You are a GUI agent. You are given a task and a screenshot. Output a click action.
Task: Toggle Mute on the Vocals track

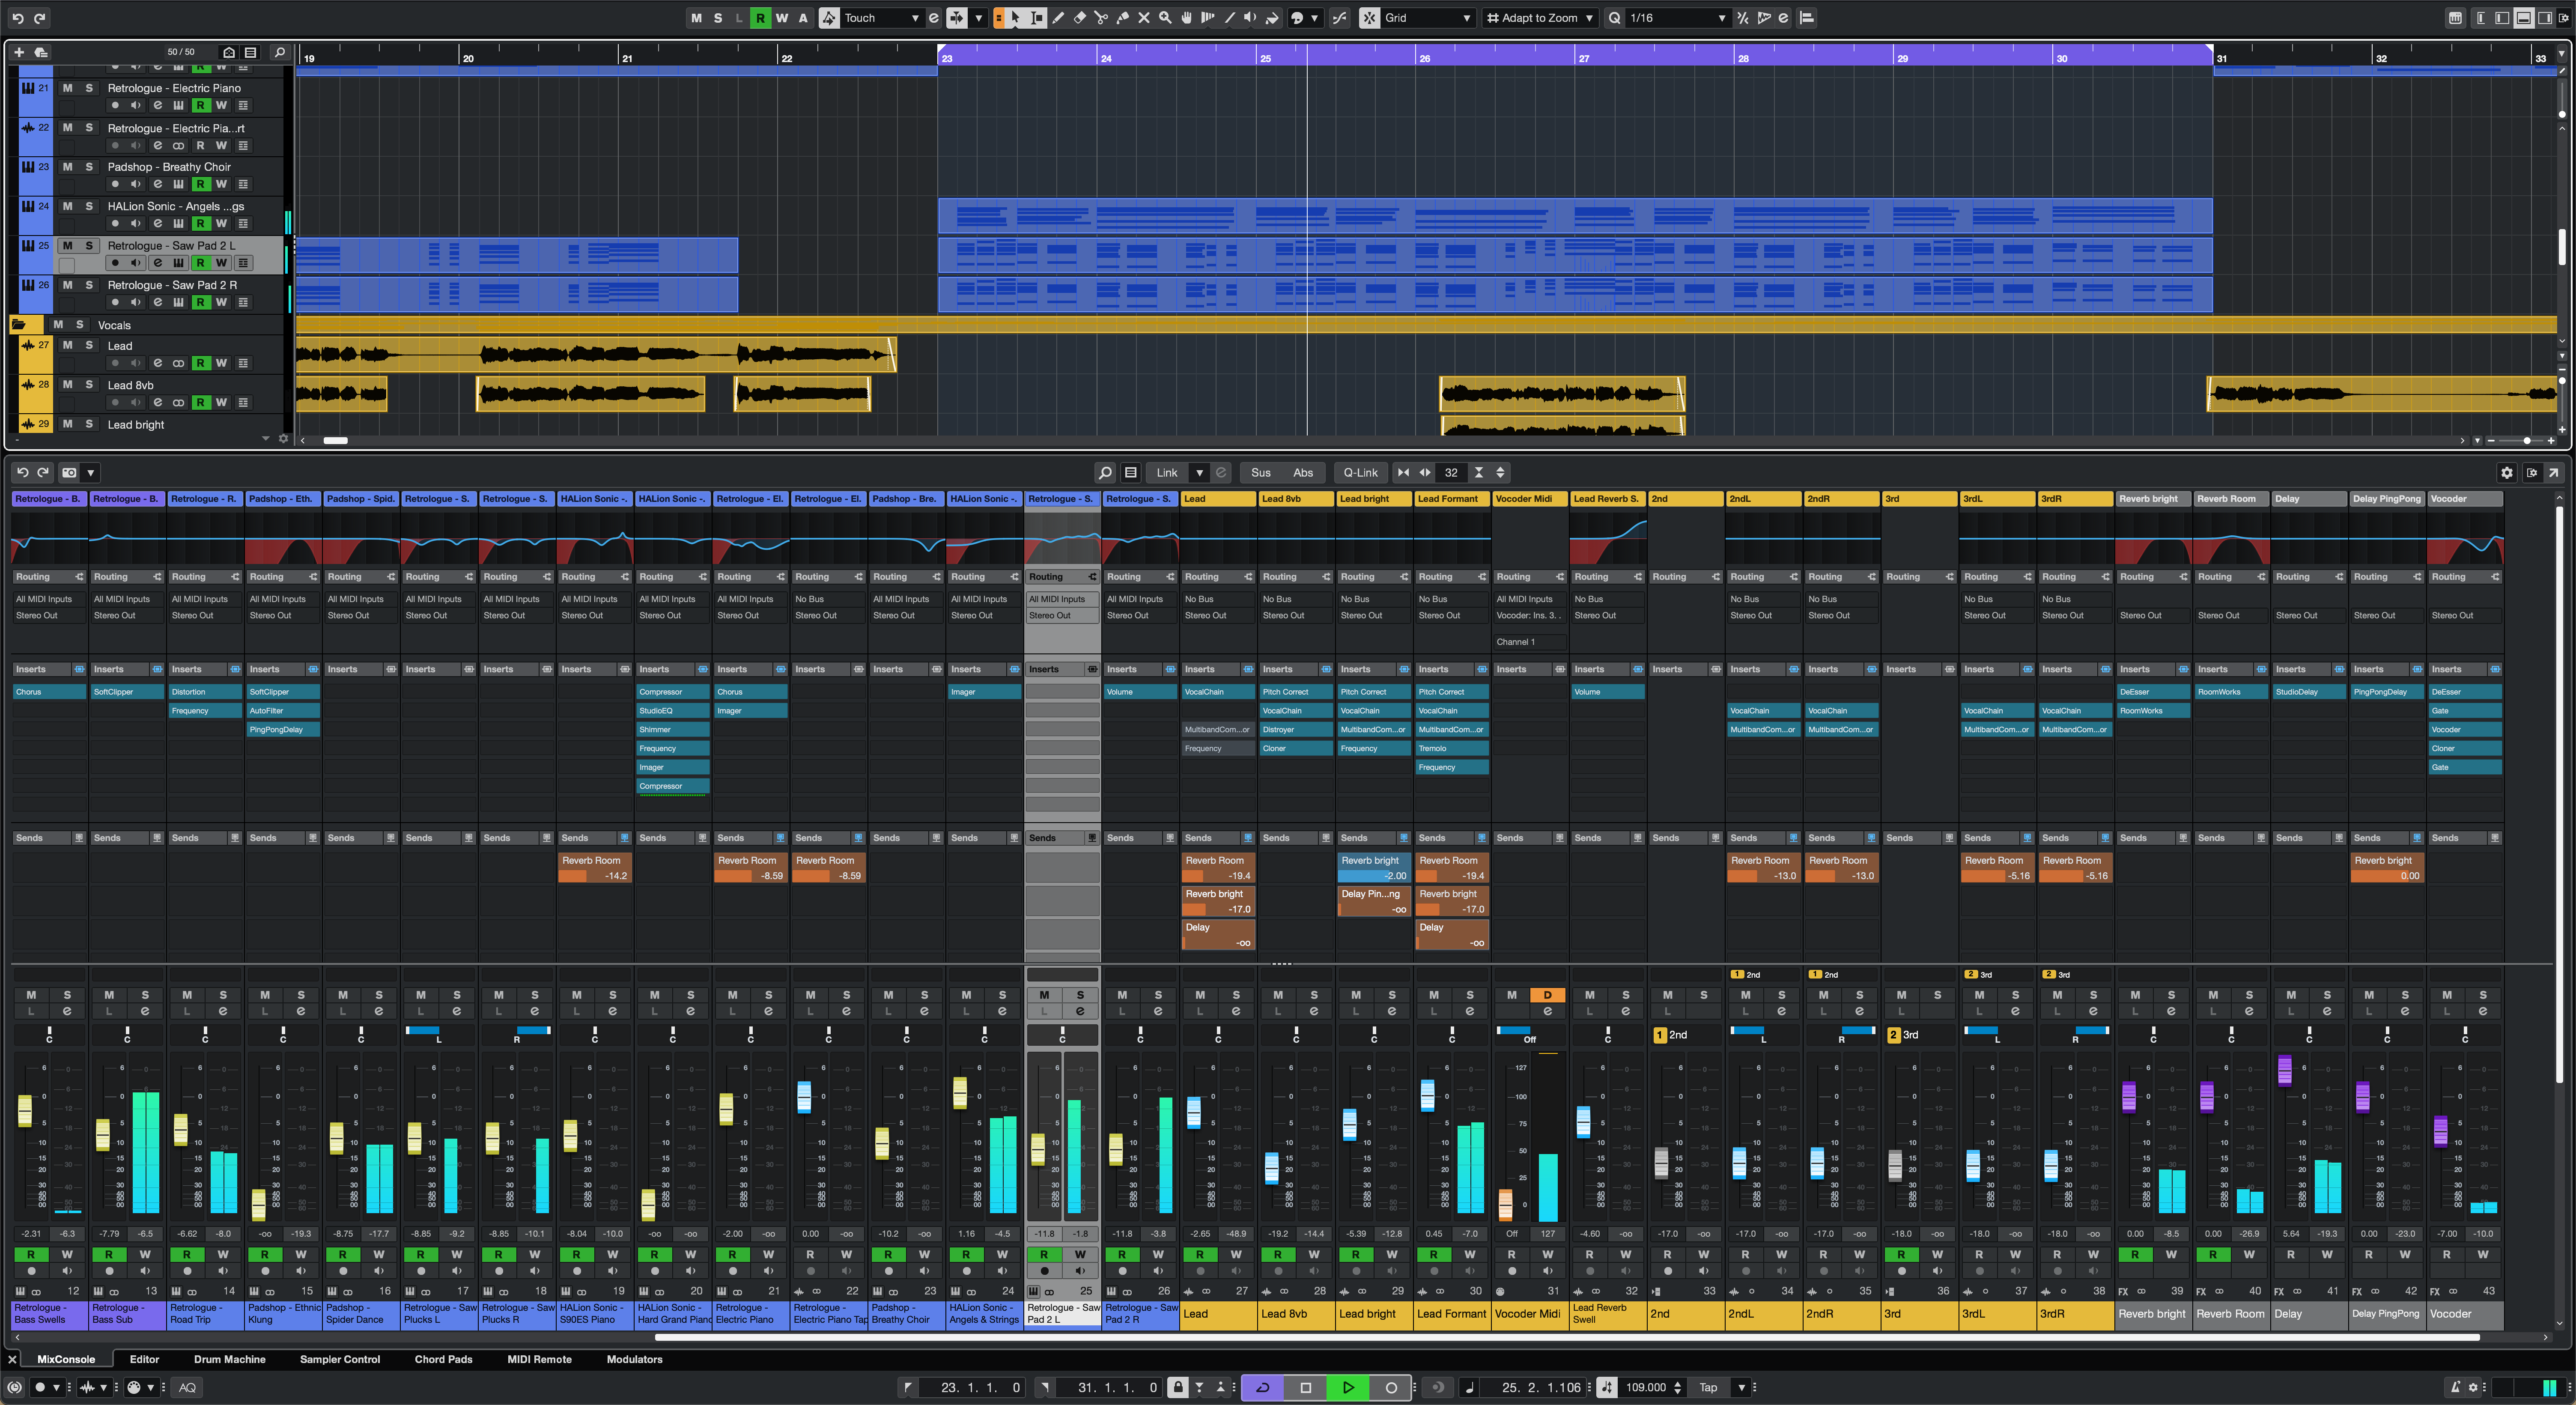59,325
